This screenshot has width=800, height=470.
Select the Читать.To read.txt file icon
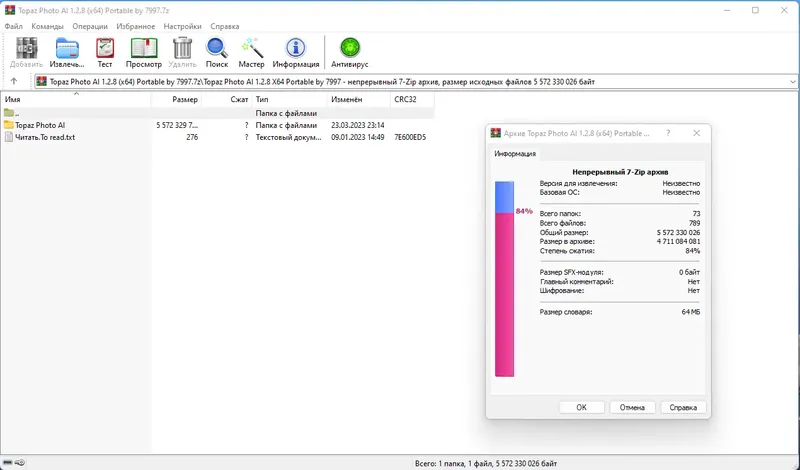coord(8,137)
